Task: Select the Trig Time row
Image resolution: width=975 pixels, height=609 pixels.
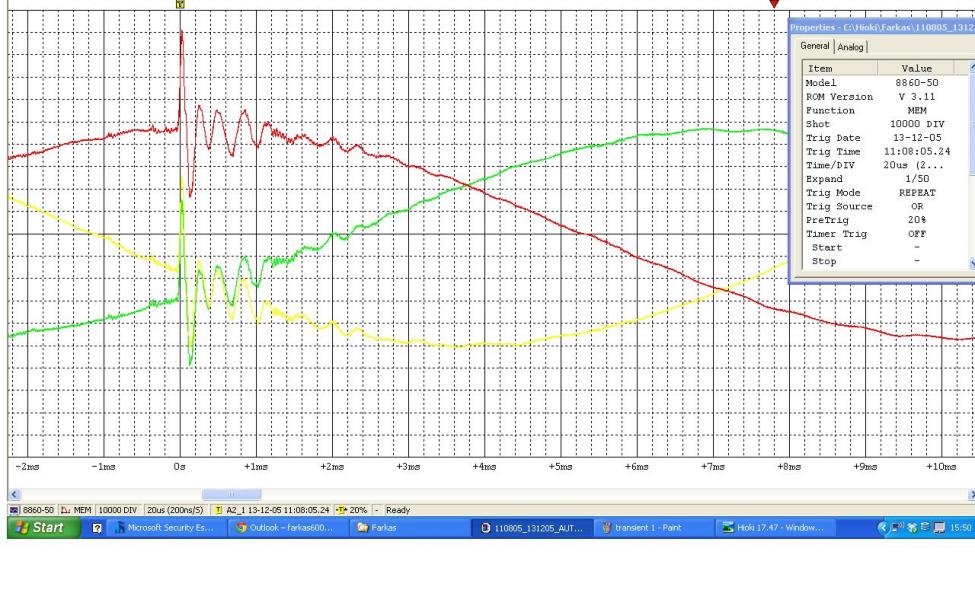Action: 885,151
